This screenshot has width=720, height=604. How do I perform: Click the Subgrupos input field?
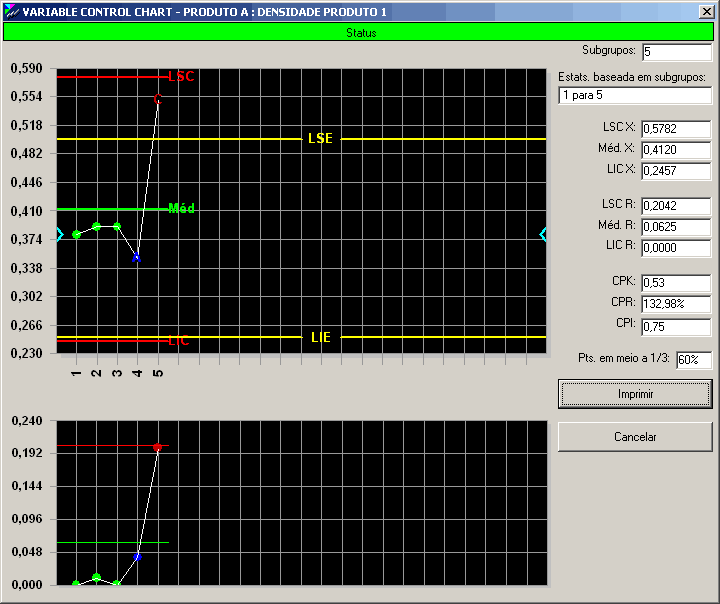coord(677,51)
